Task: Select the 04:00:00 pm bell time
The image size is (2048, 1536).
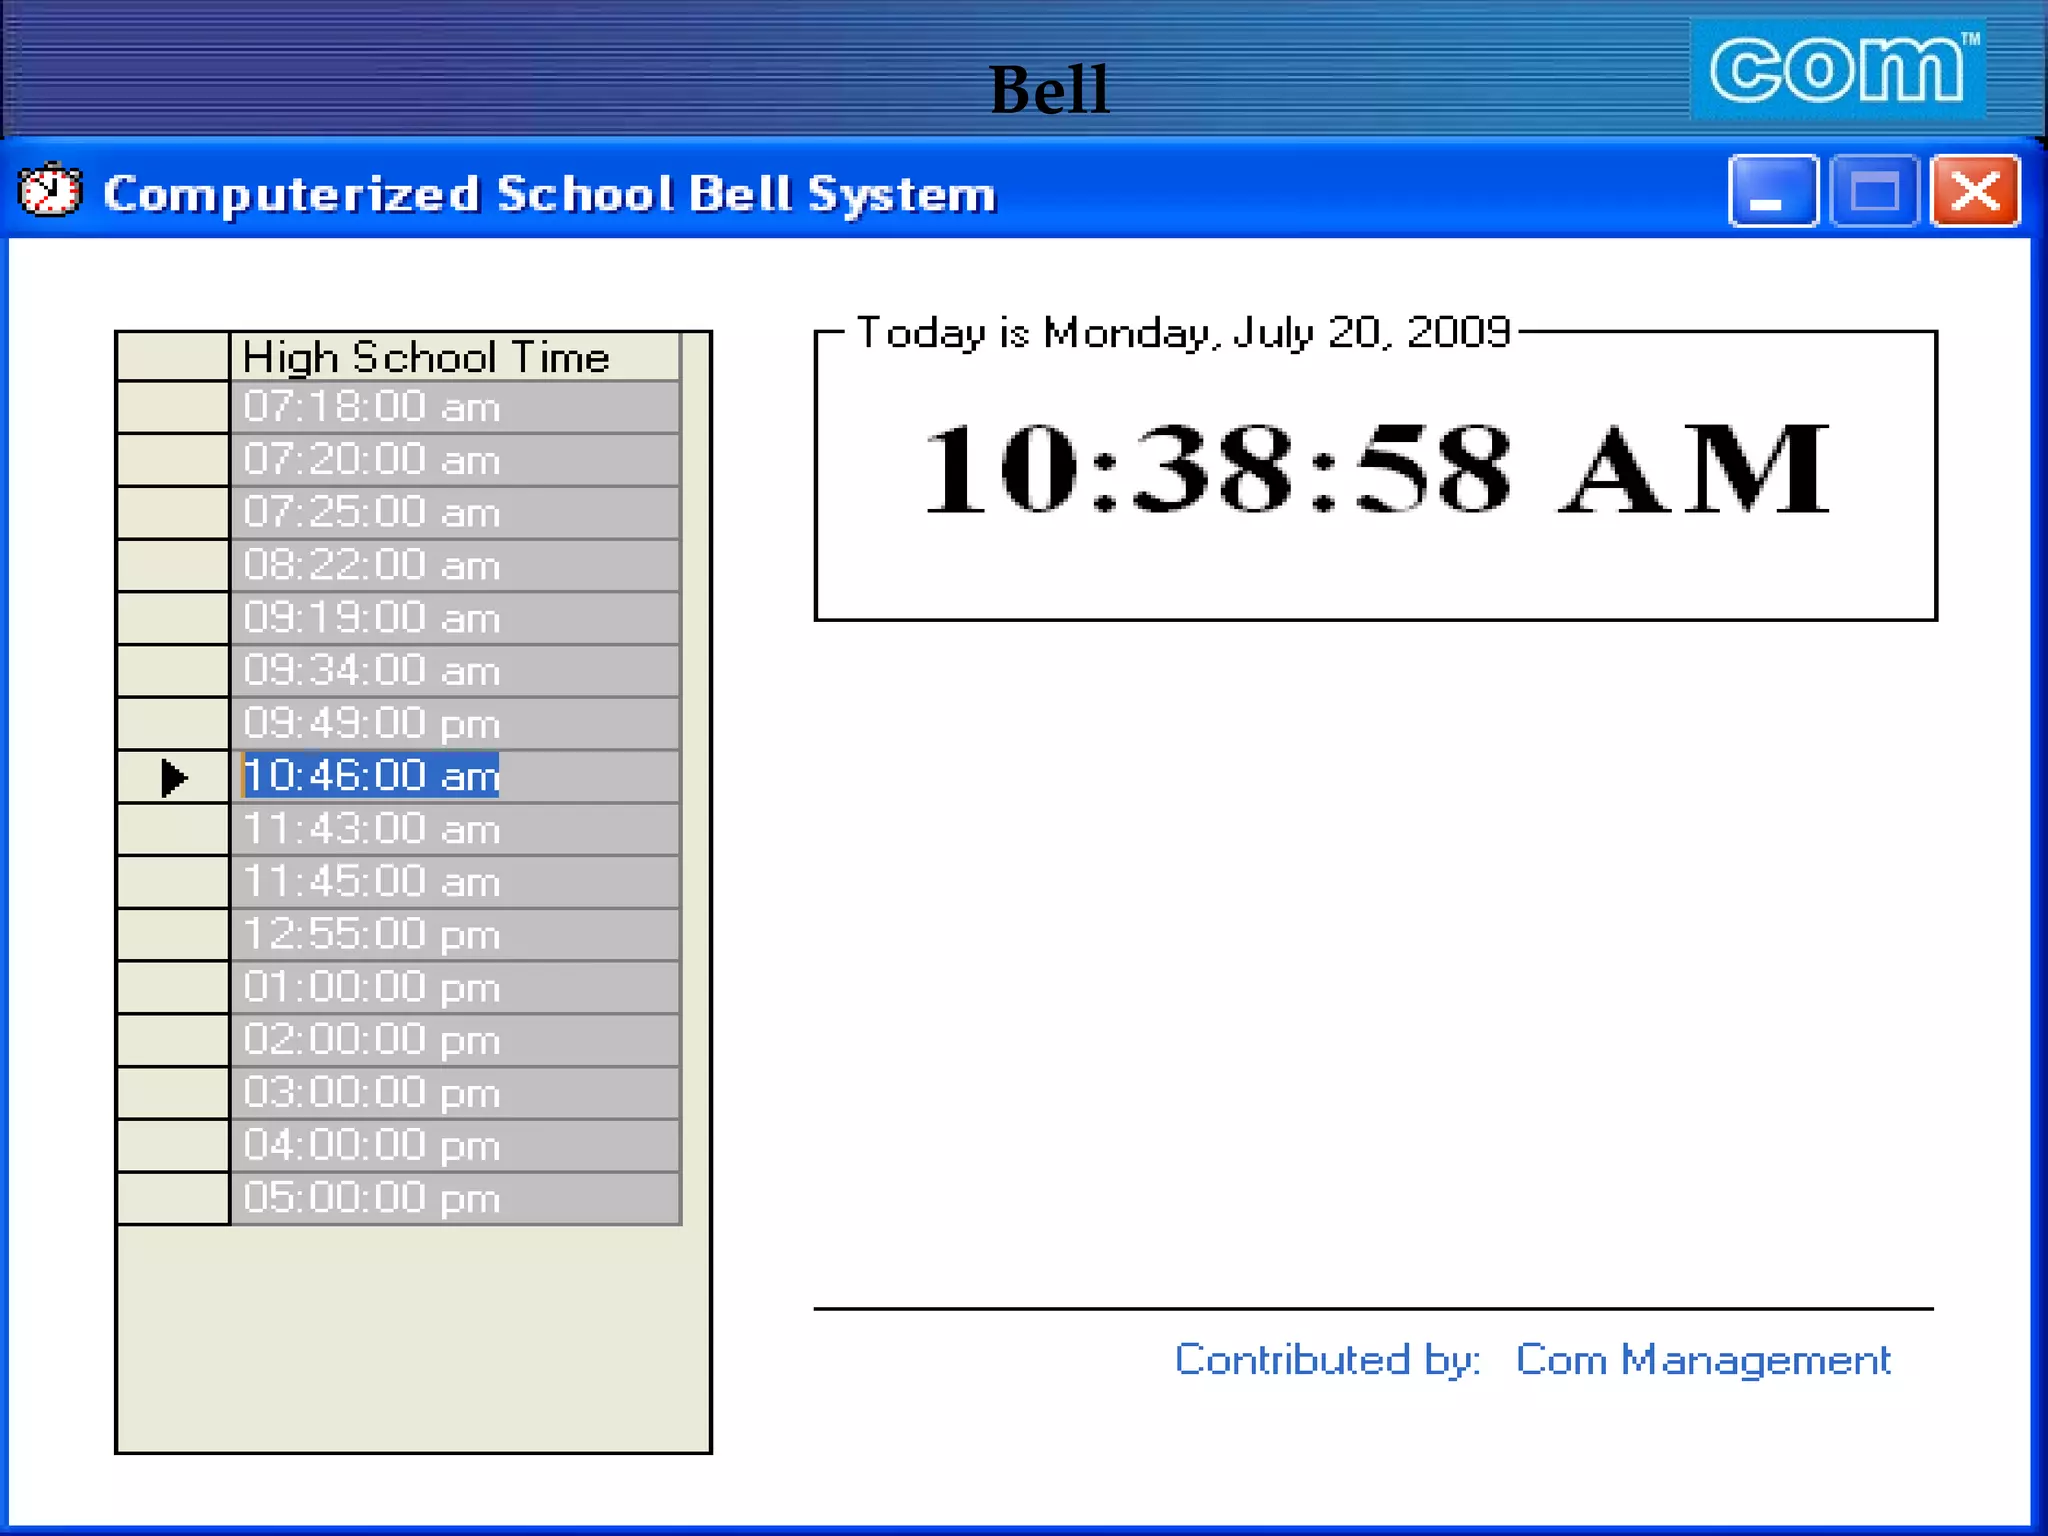Action: (455, 1146)
